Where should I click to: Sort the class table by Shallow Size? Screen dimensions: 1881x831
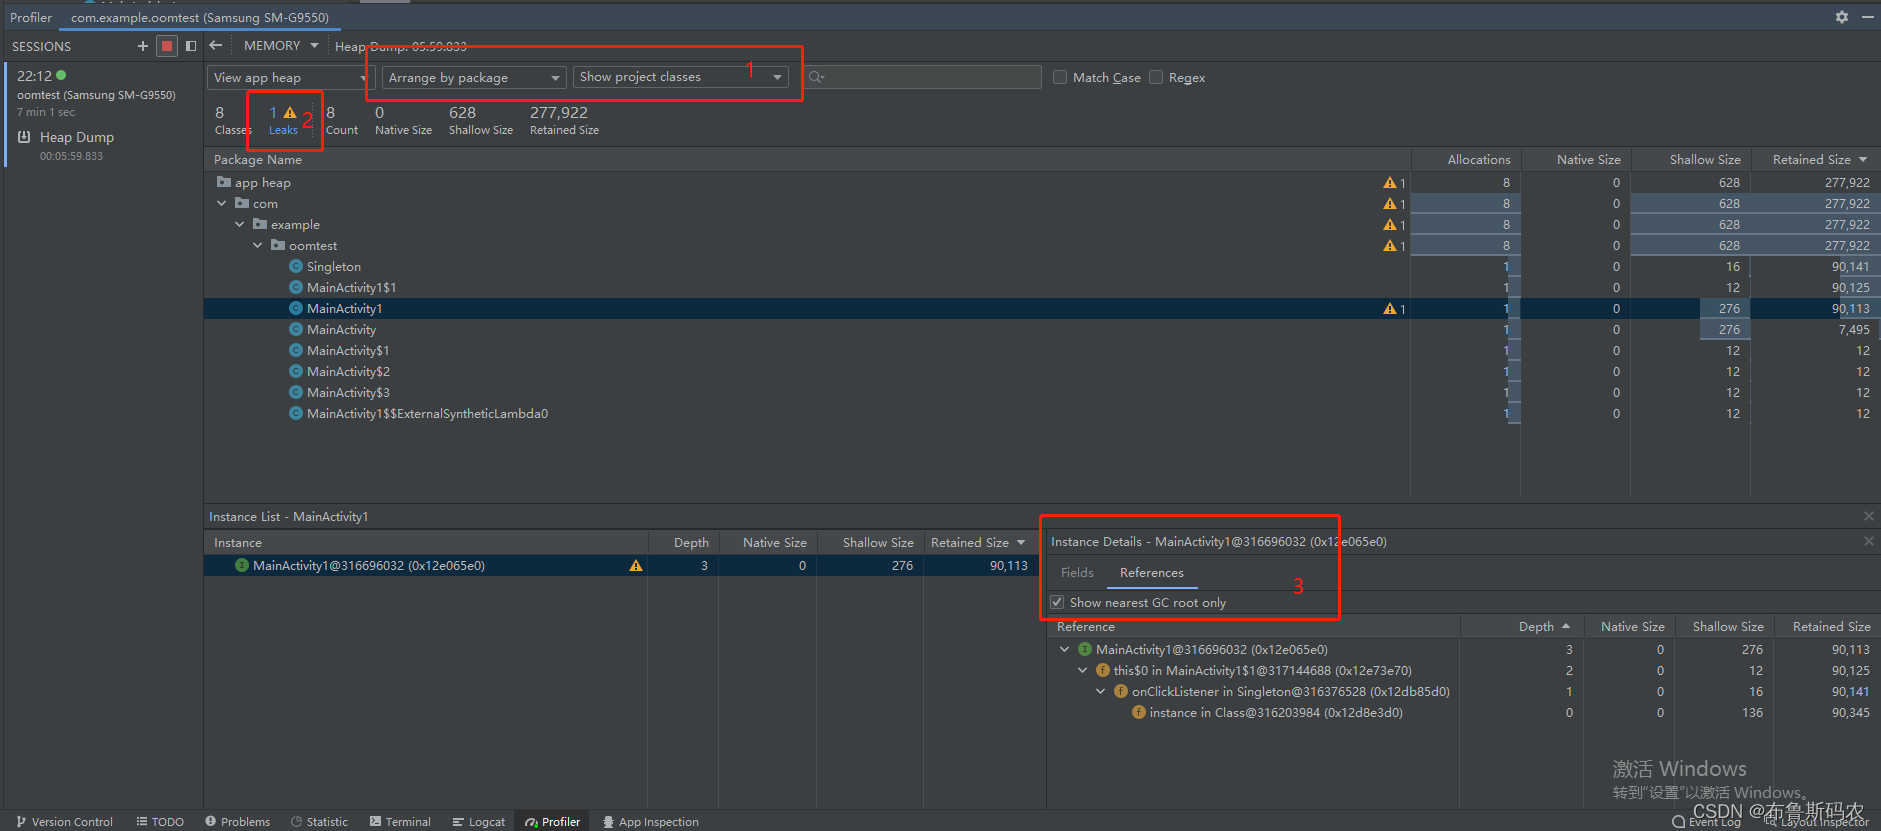coord(1691,160)
